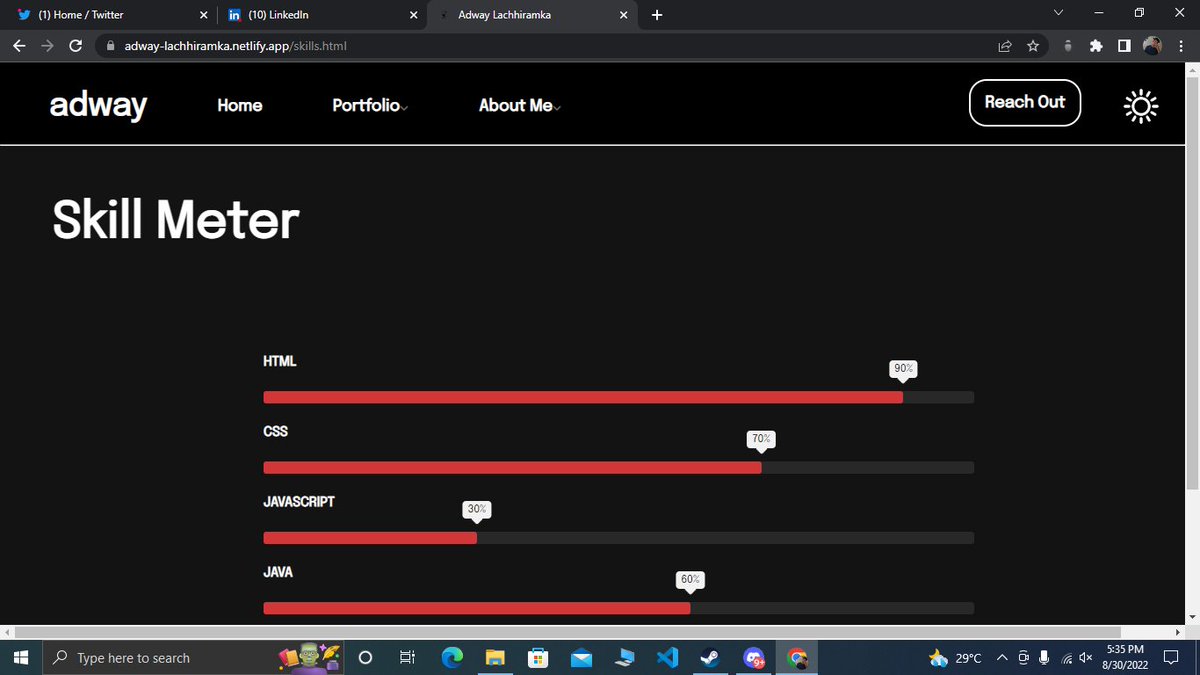
Task: Click the Chrome taskbar icon
Action: click(797, 657)
